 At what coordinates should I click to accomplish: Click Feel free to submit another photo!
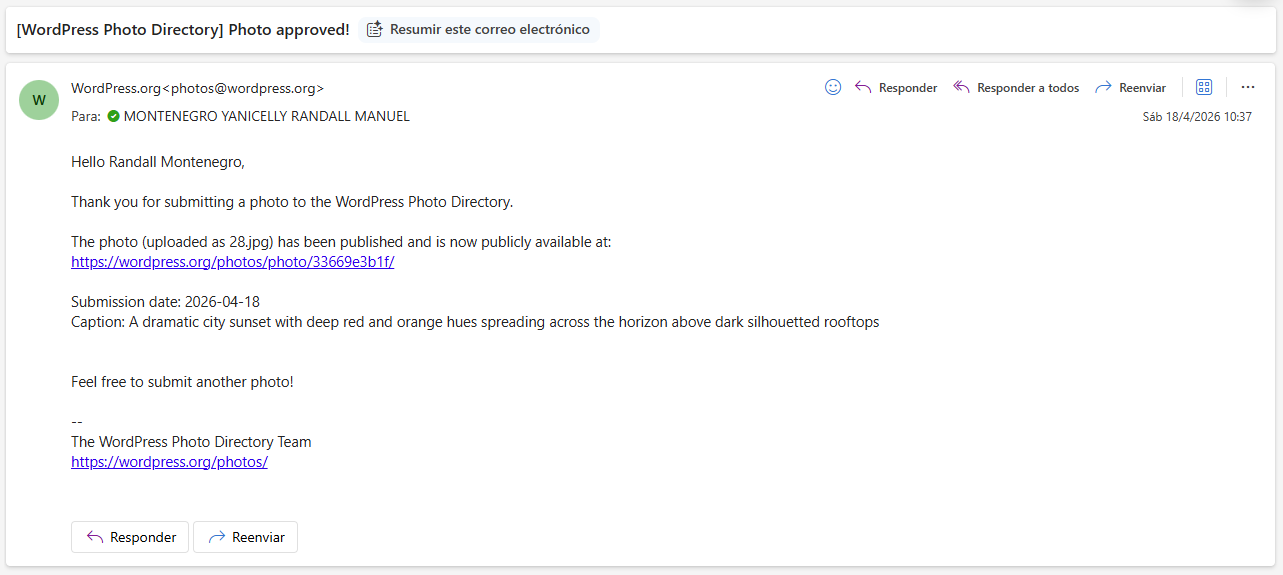pos(182,382)
